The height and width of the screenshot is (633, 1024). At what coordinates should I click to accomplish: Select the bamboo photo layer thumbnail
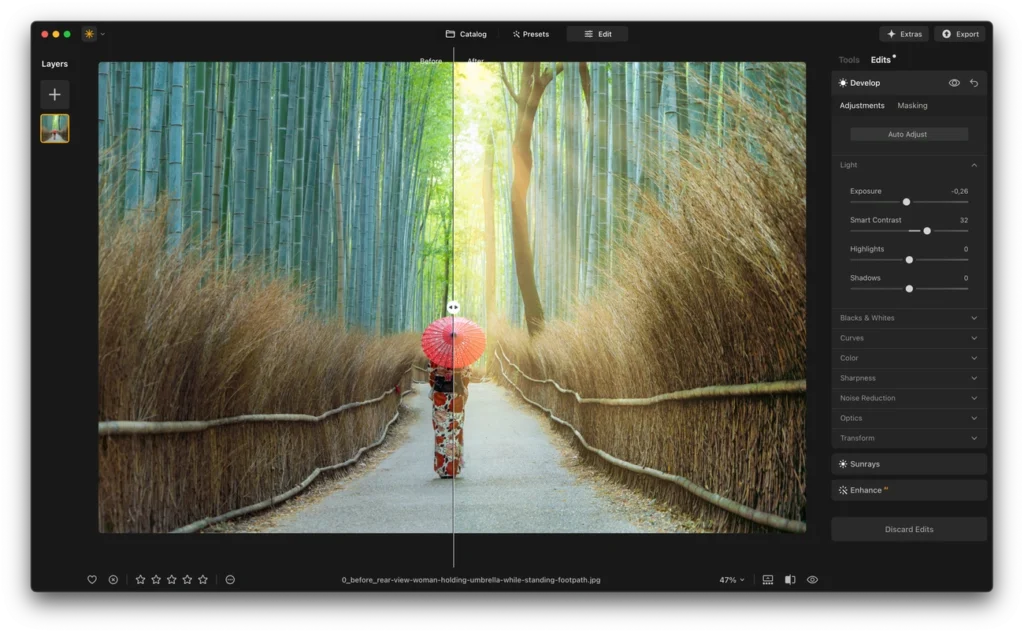[x=55, y=128]
